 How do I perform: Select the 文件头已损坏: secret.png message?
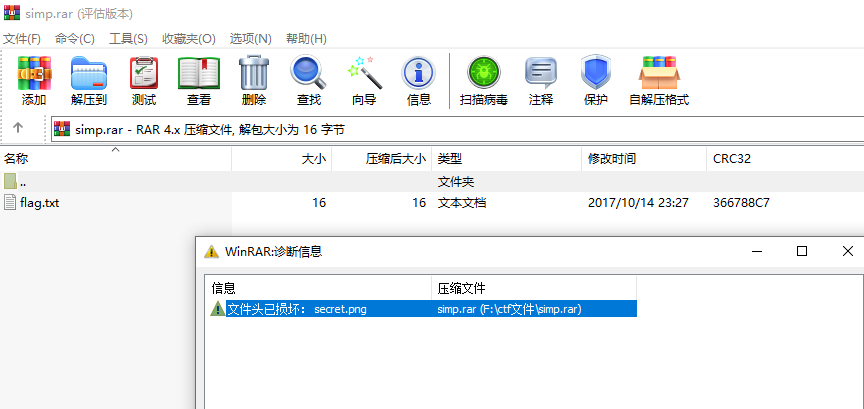point(297,309)
